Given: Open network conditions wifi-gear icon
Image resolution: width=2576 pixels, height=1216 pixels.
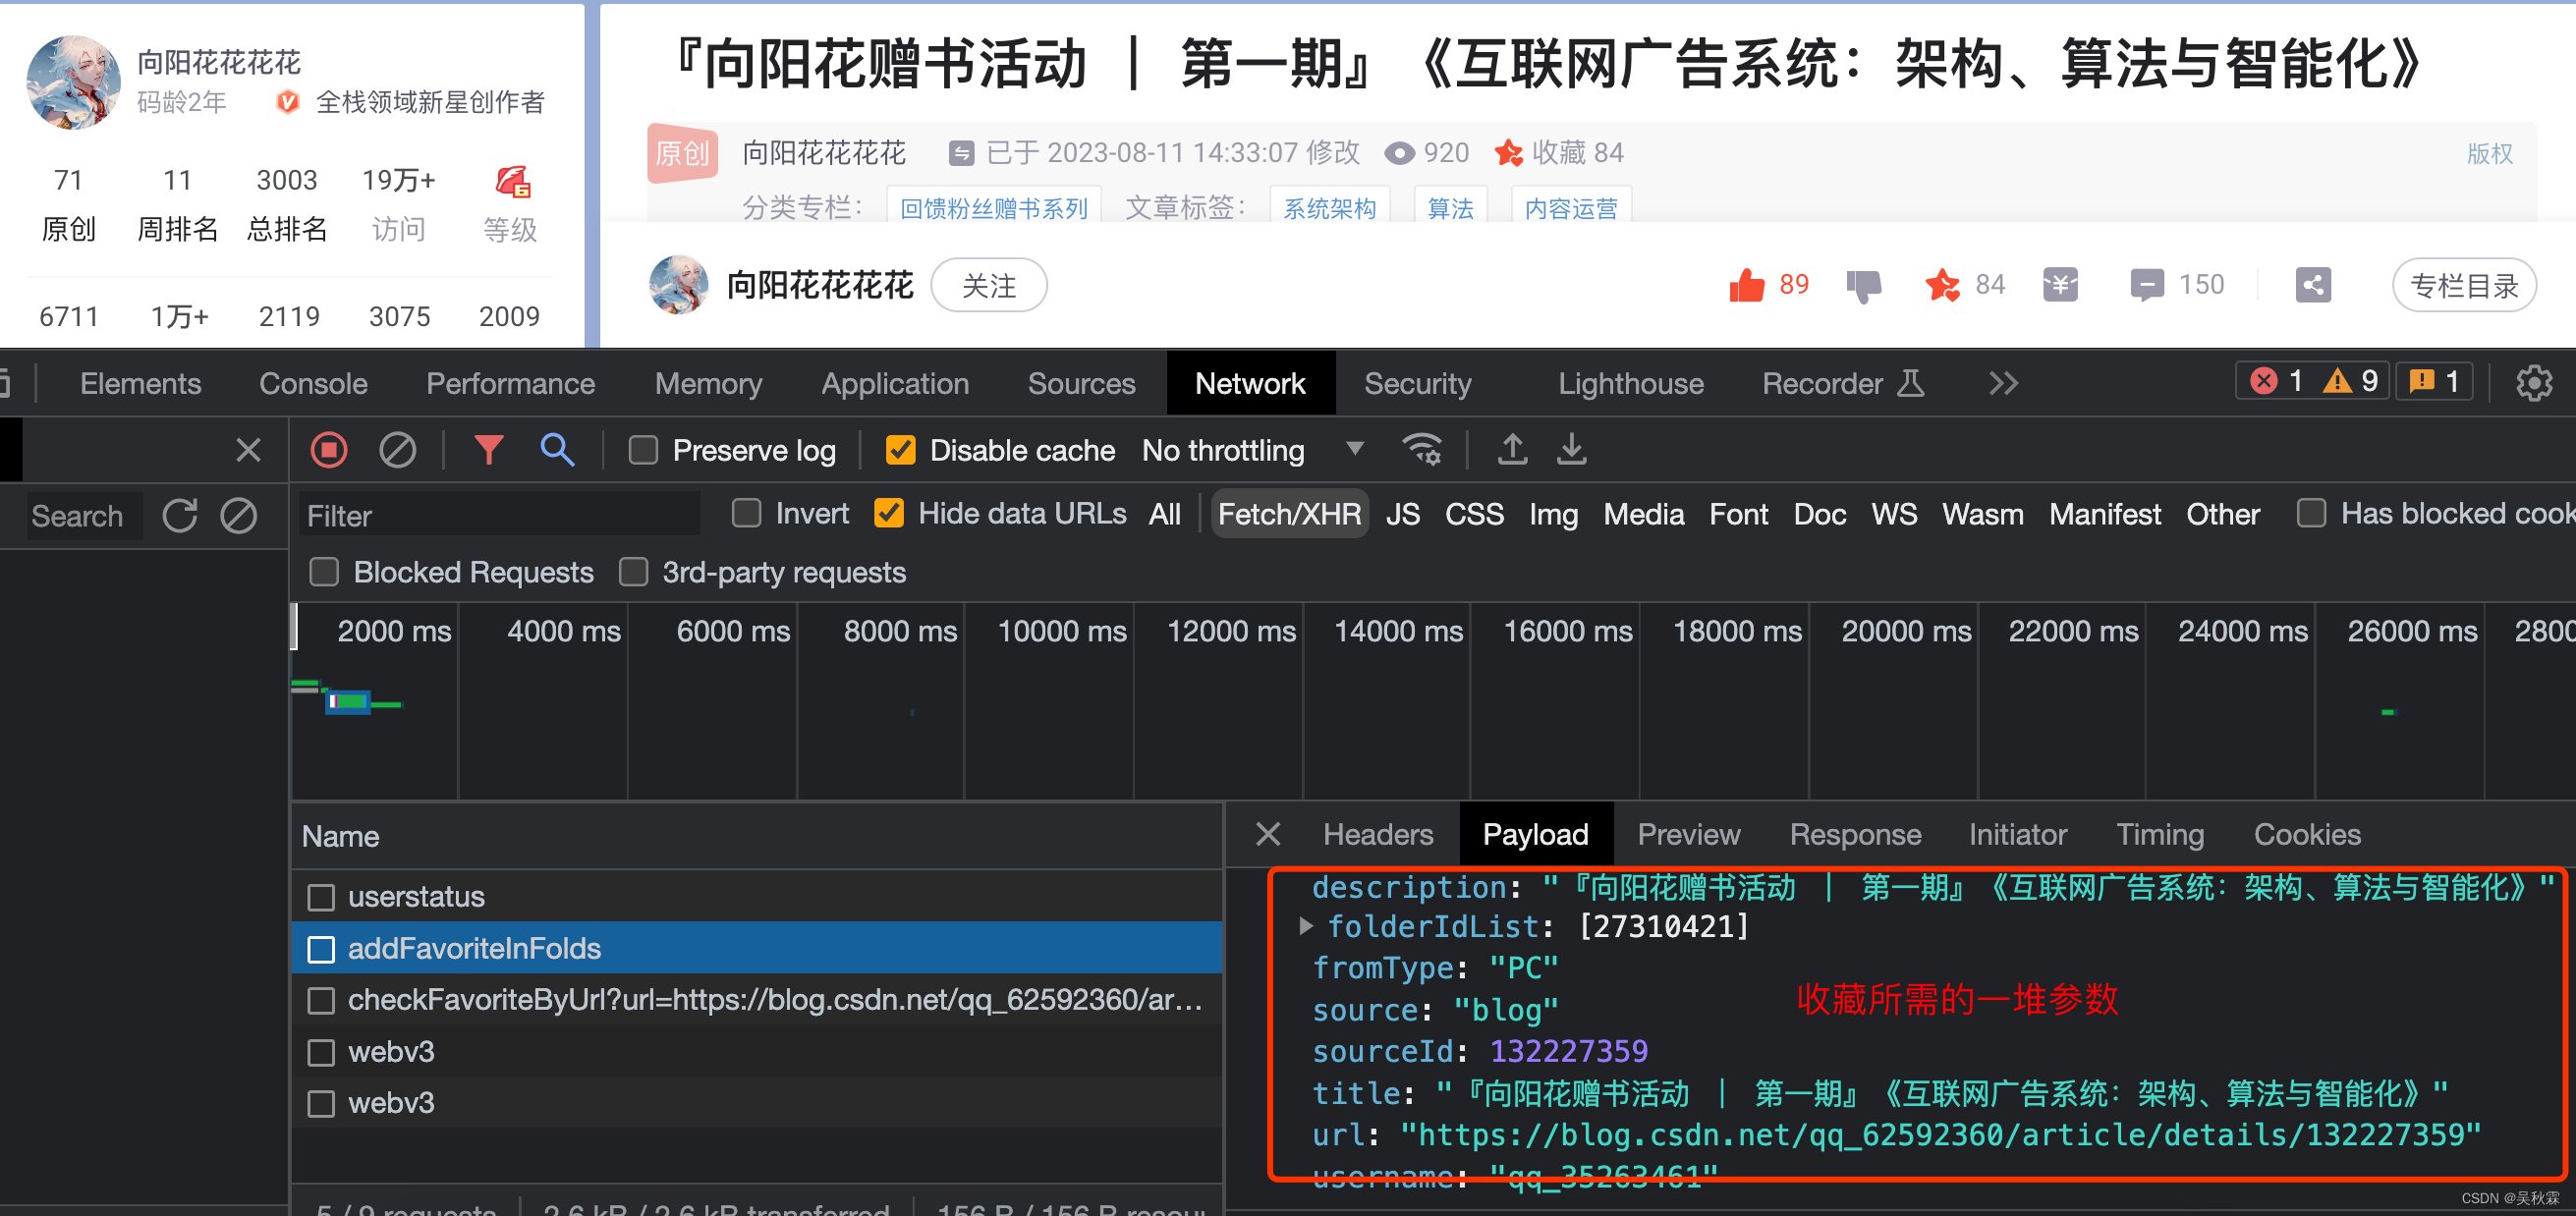Looking at the screenshot, I should click(1422, 450).
